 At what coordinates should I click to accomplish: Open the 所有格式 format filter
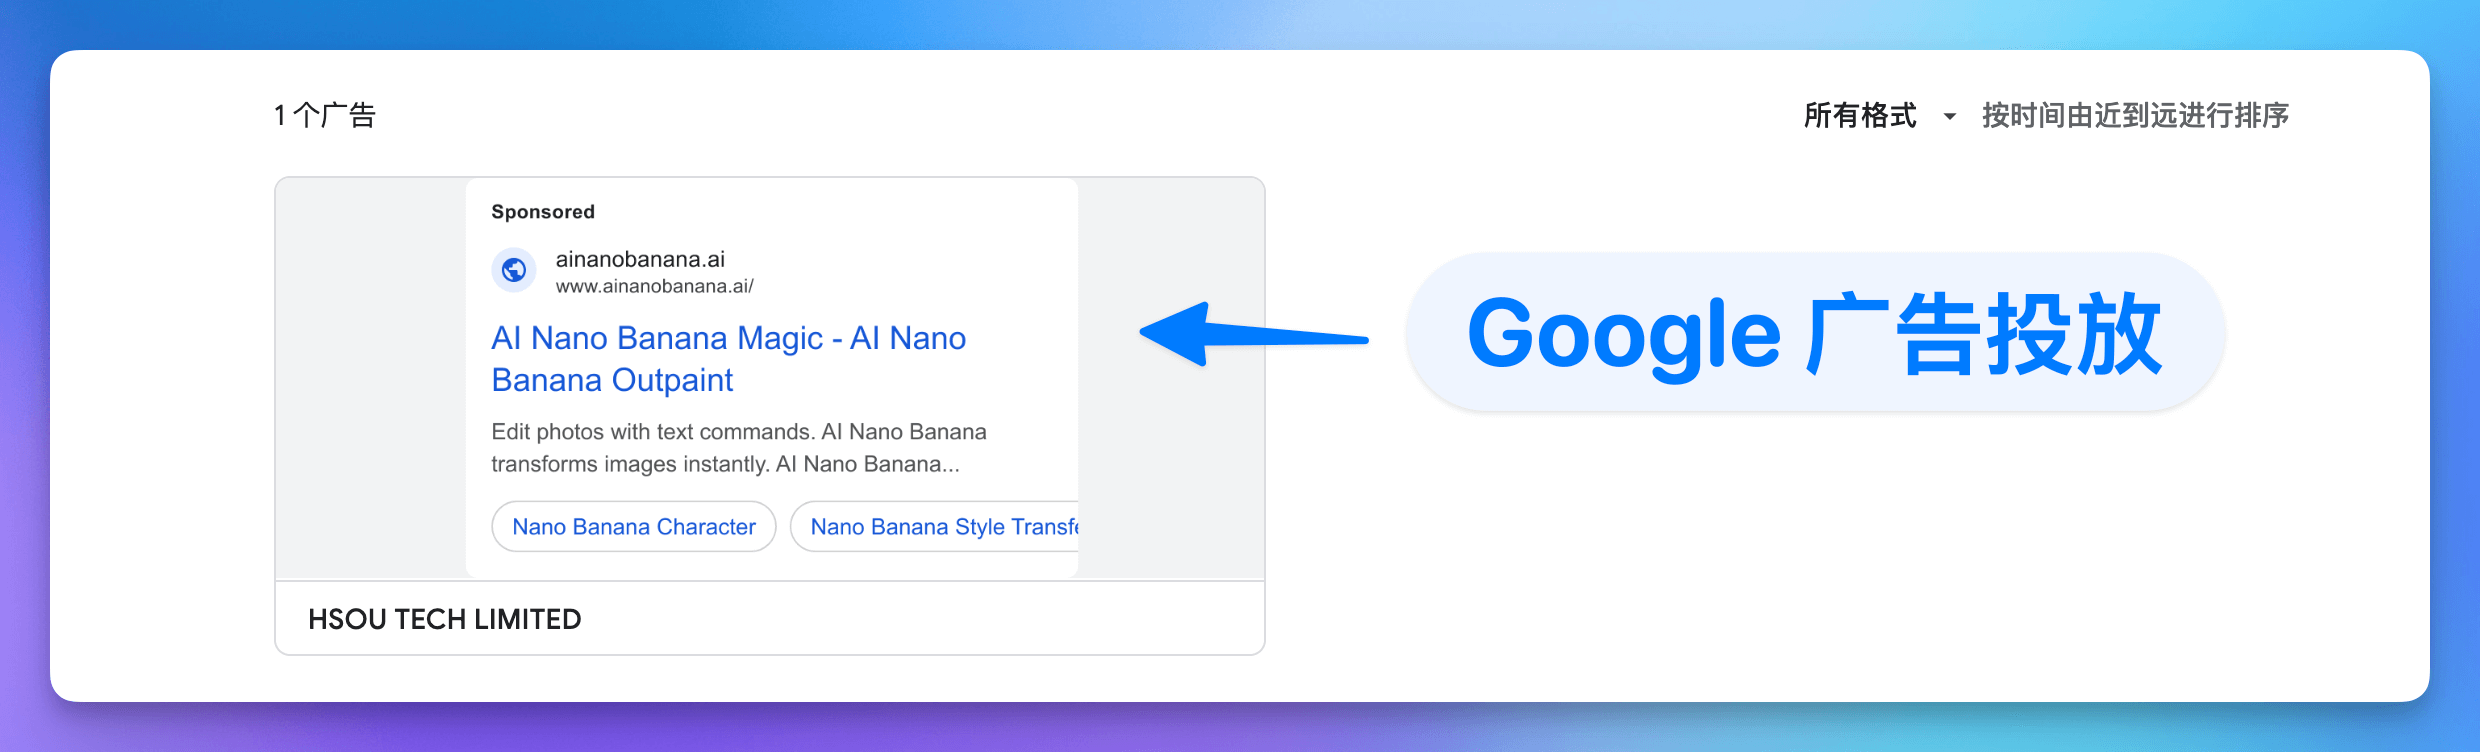point(1860,116)
